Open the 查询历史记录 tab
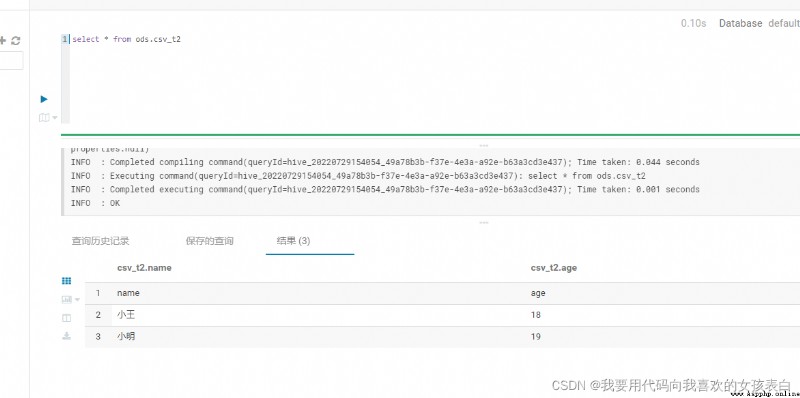Image resolution: width=800 pixels, height=398 pixels. click(x=101, y=241)
